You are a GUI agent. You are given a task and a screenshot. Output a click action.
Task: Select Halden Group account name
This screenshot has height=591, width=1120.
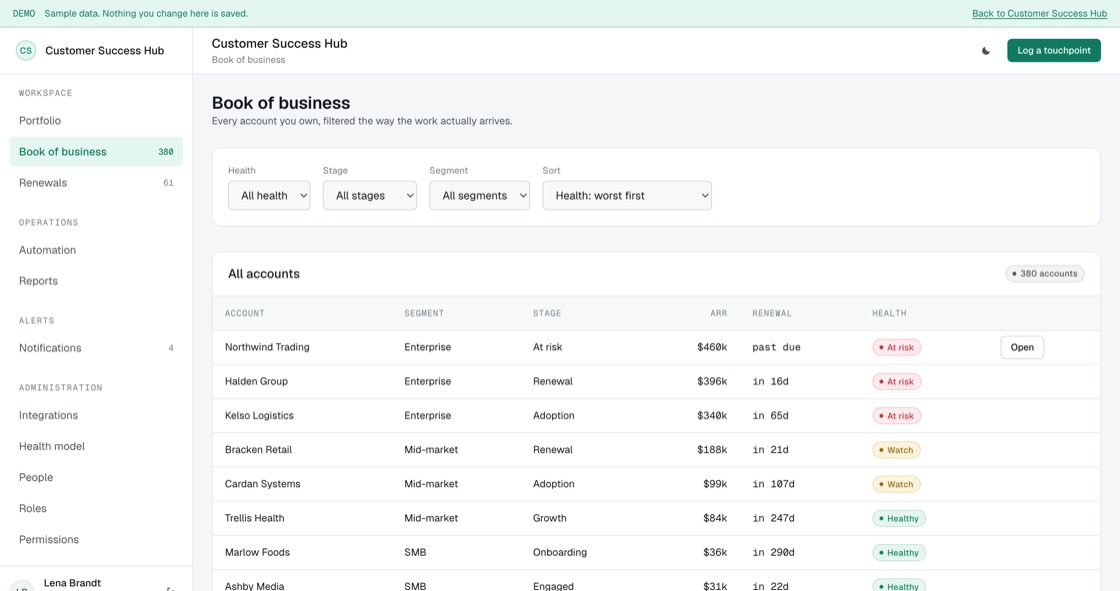256,382
